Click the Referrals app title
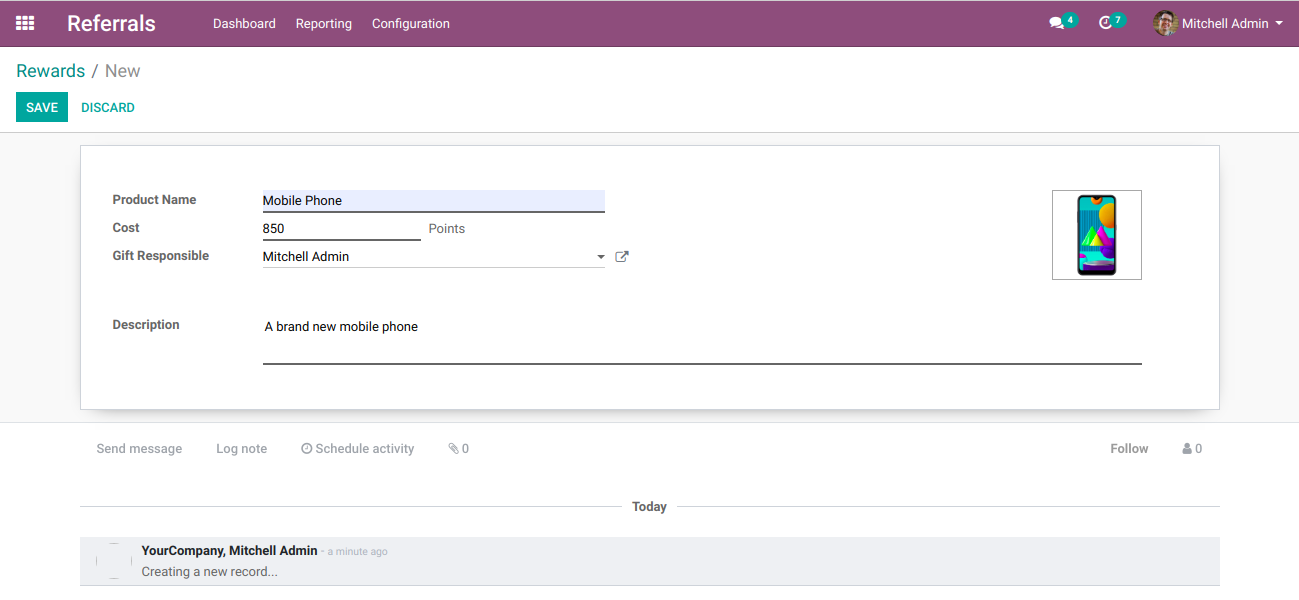Viewport: 1299px width, 600px height. 111,23
